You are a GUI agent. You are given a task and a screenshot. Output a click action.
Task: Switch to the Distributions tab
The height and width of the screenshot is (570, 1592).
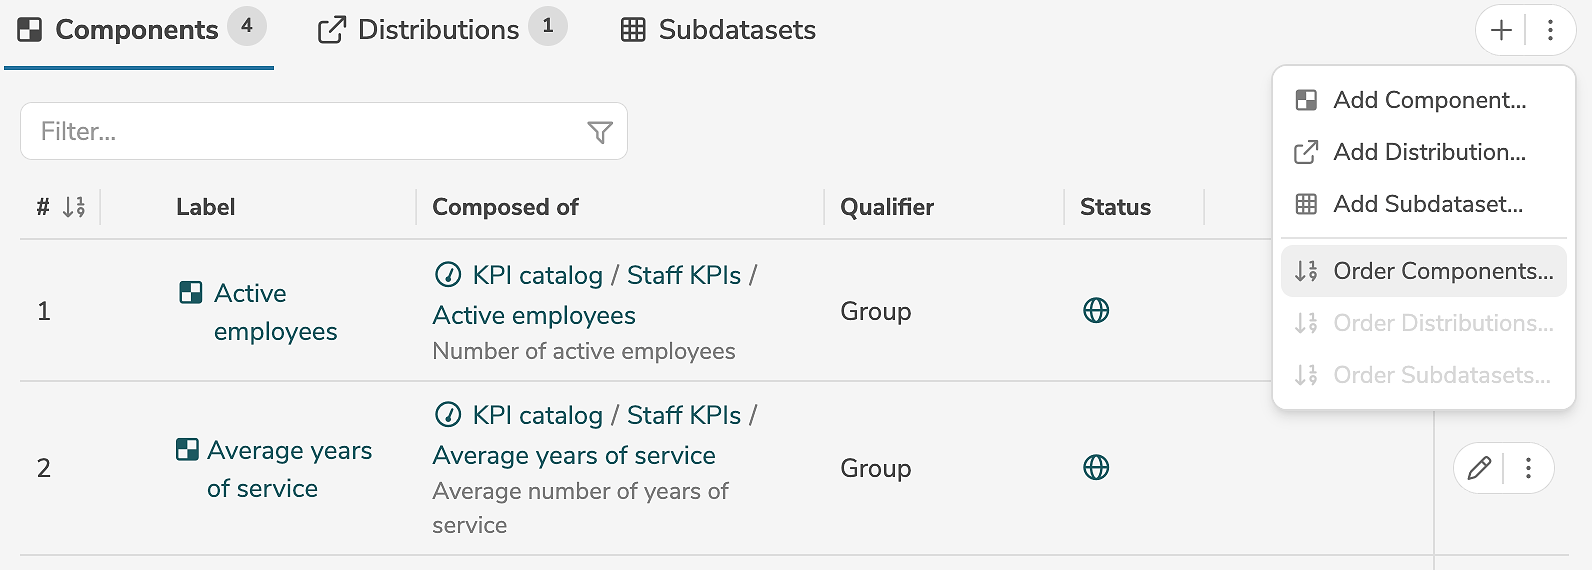pyautogui.click(x=440, y=30)
